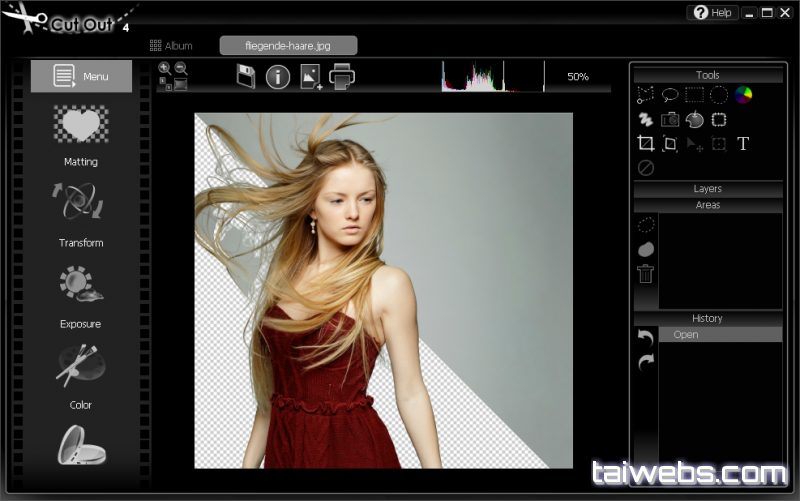Screen dimensions: 800x501
Task: Select the Open entry in History
Action: (x=720, y=335)
